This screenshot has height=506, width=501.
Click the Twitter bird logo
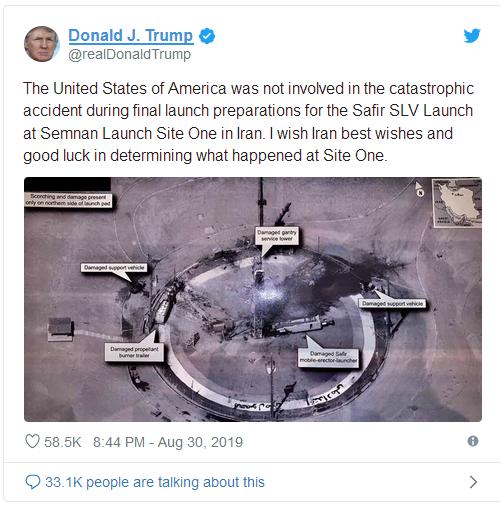click(x=472, y=35)
